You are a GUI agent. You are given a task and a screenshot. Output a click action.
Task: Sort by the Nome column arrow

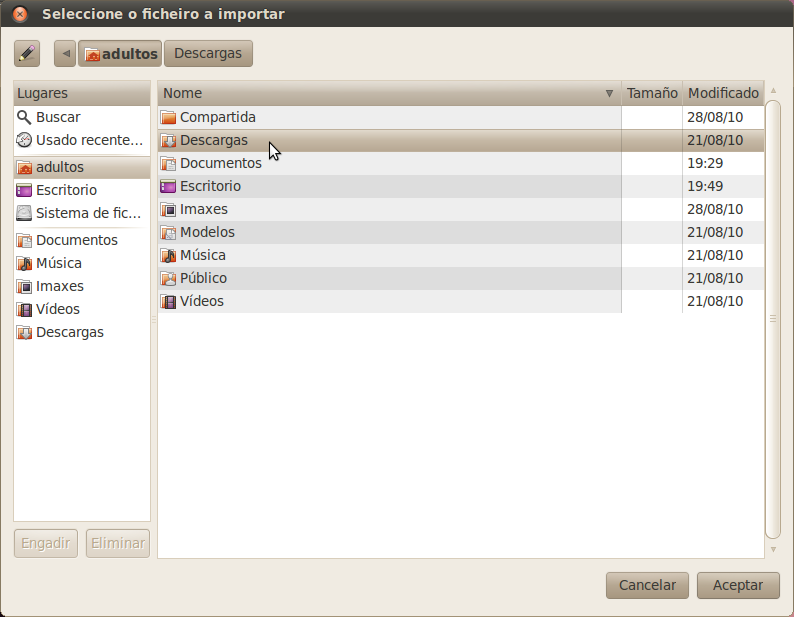point(609,93)
